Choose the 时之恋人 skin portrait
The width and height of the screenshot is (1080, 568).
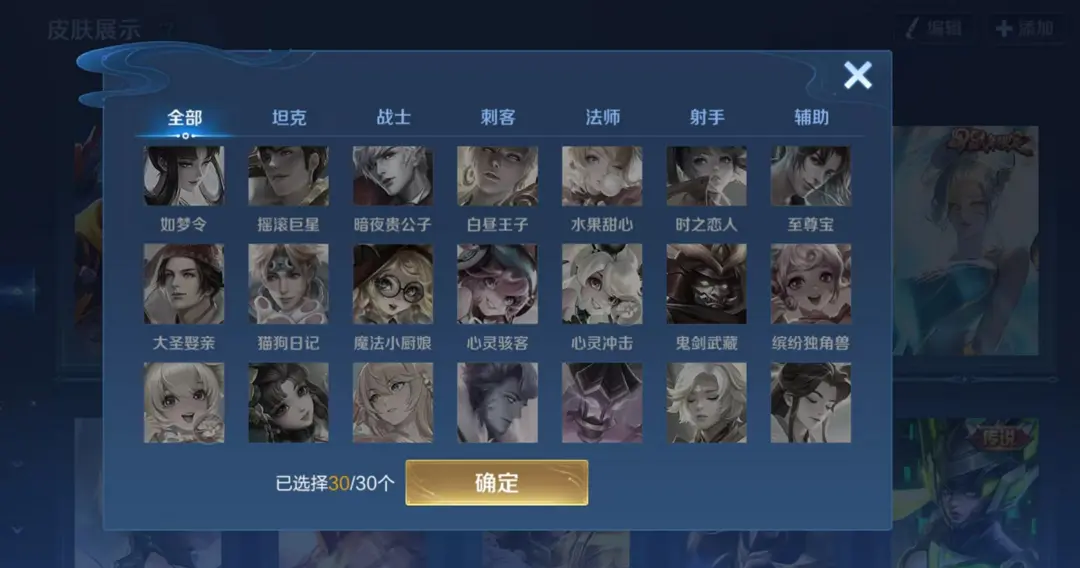click(x=707, y=176)
